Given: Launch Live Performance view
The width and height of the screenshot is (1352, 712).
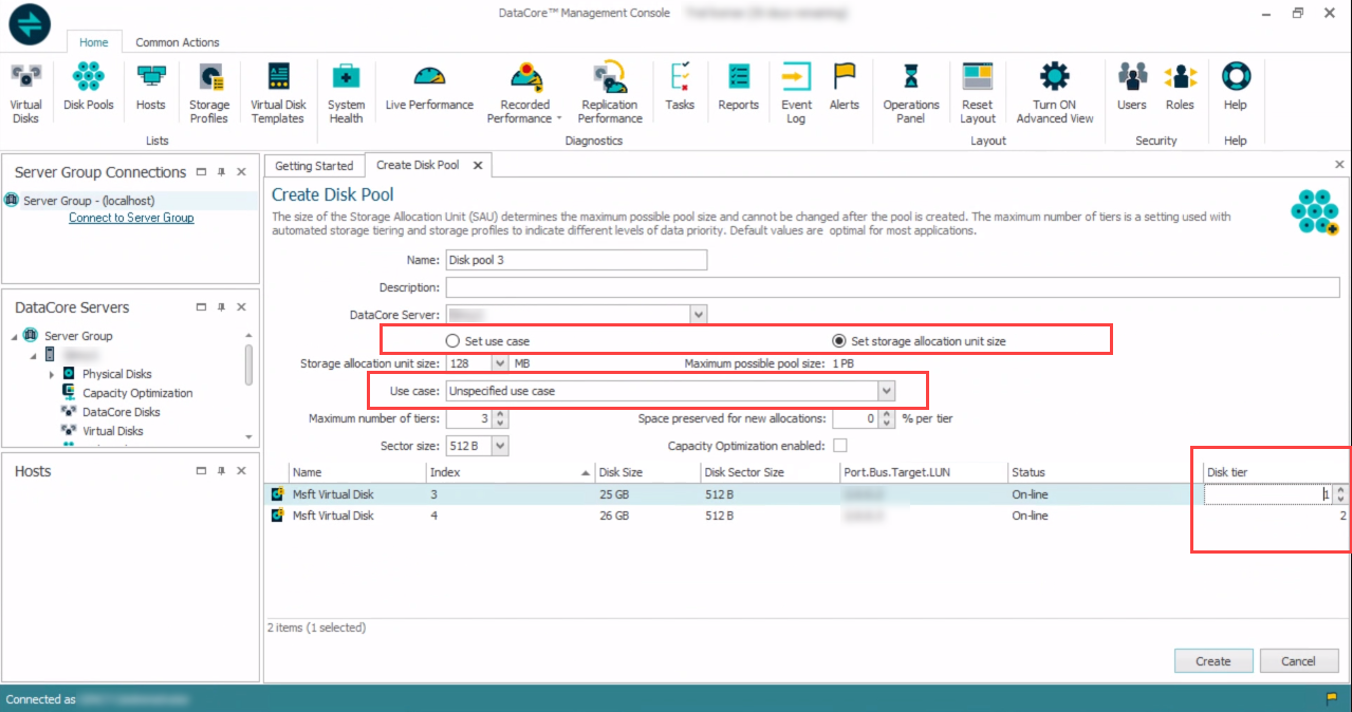Looking at the screenshot, I should coord(430,86).
